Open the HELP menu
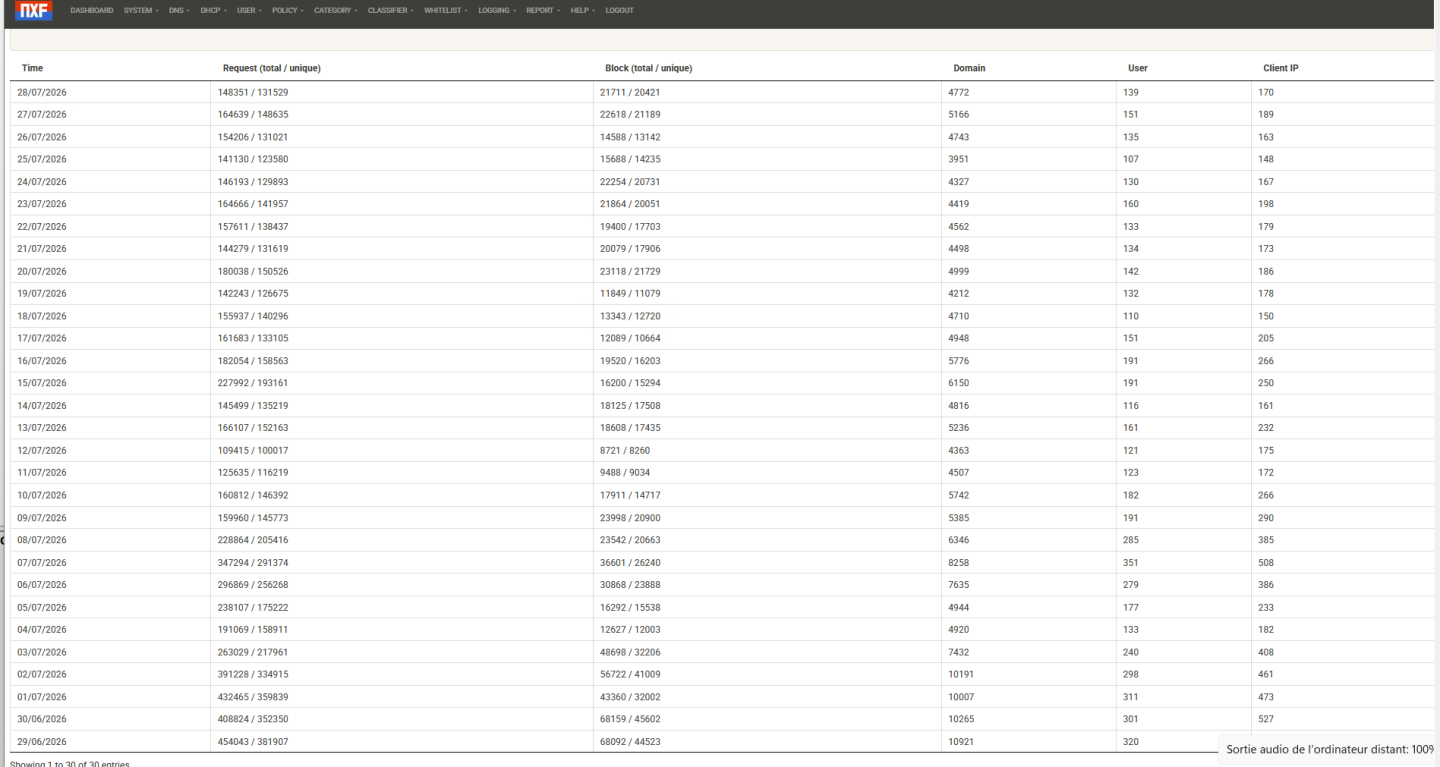Viewport: 1440px width, 767px height. click(x=583, y=11)
